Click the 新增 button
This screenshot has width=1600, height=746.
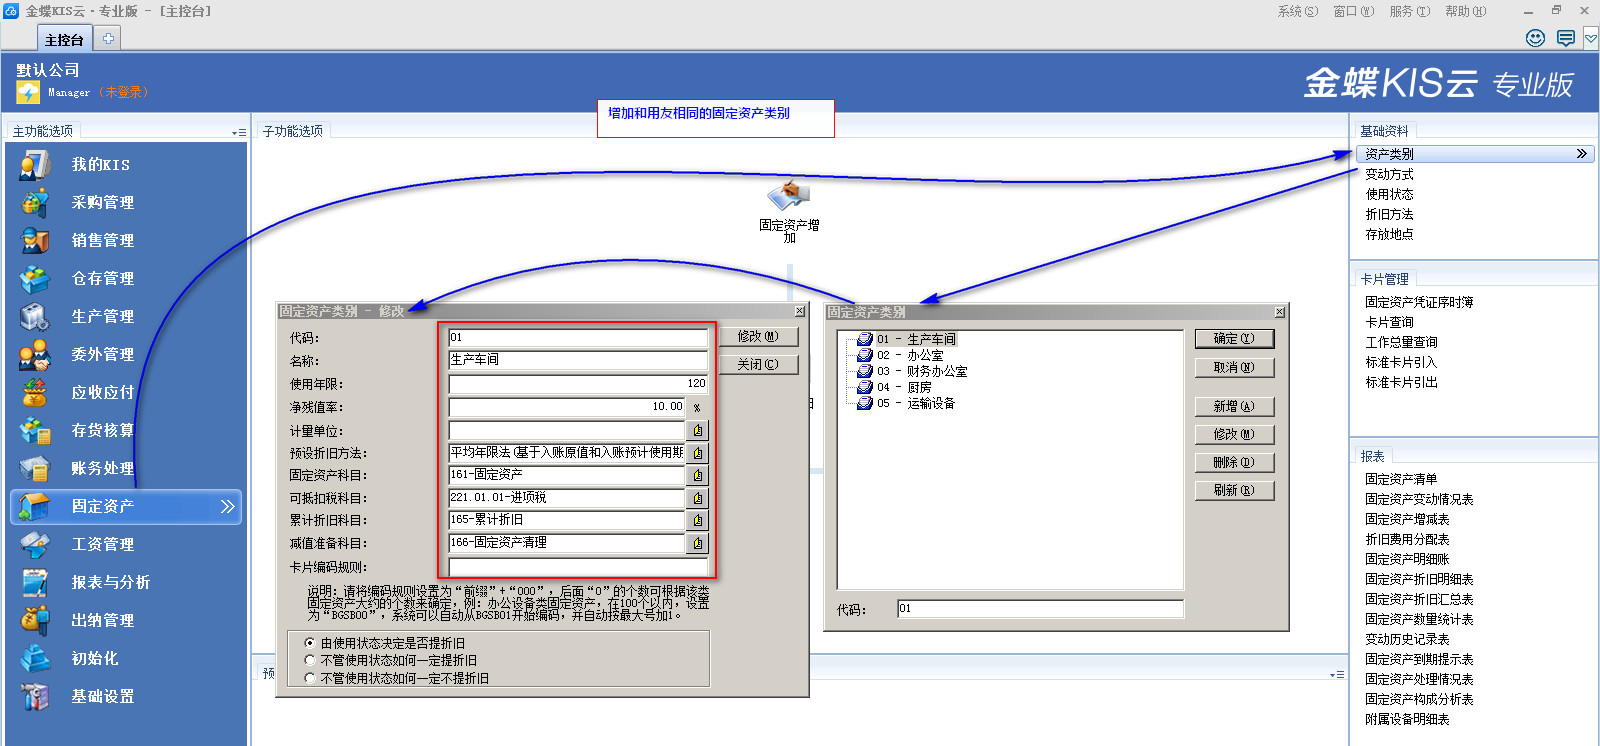(1234, 406)
